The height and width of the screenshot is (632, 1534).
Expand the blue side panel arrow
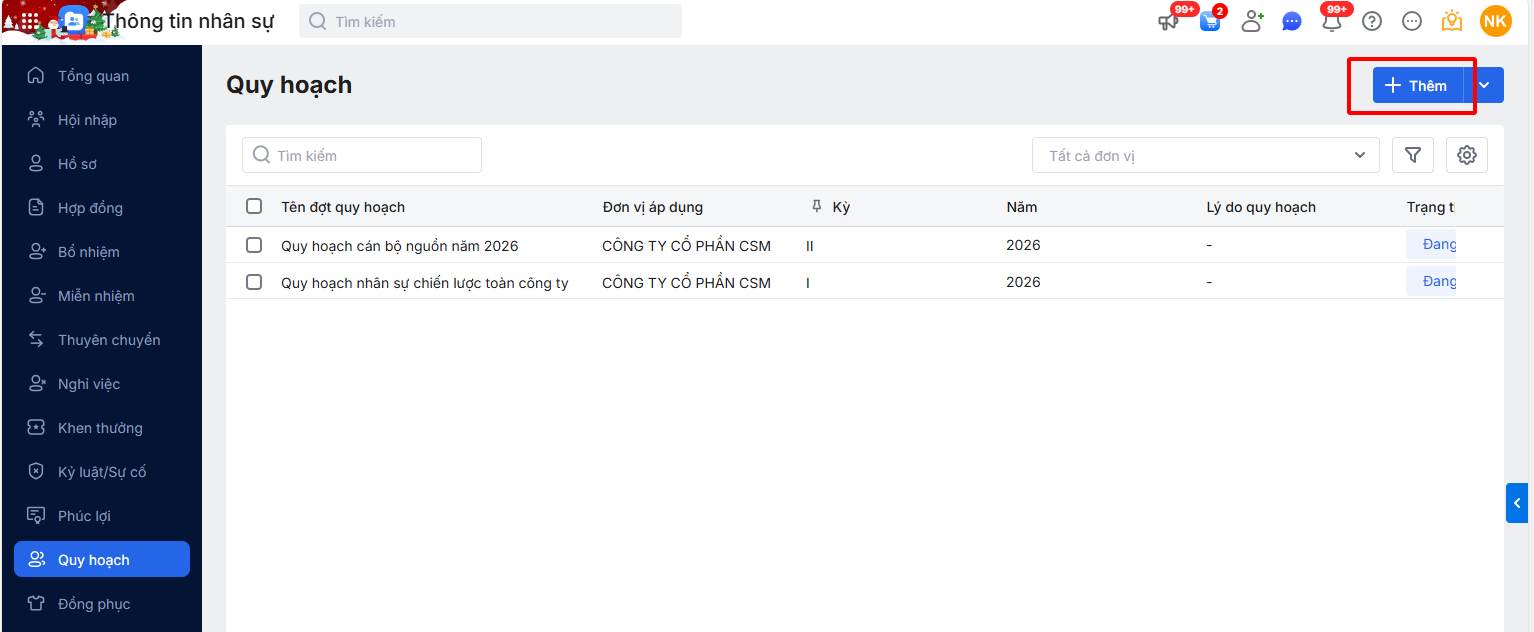point(1517,503)
